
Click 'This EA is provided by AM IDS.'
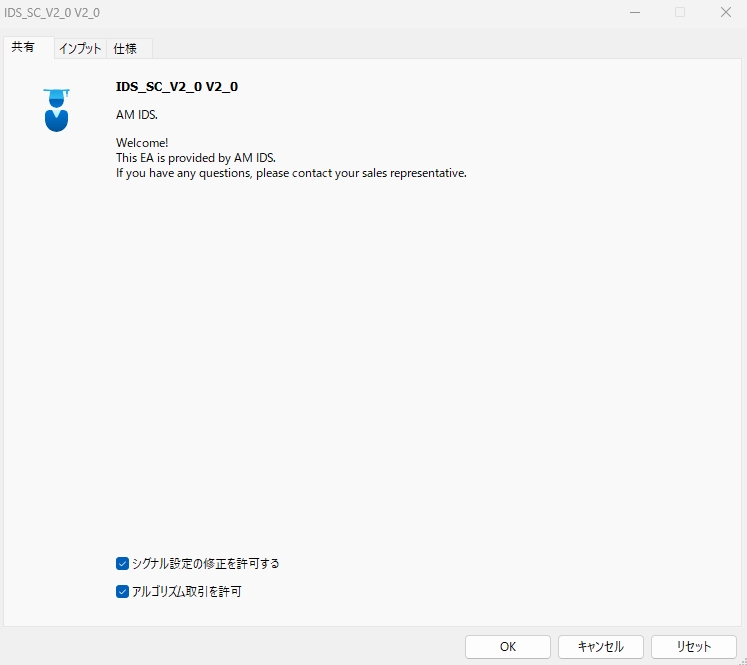(x=196, y=158)
